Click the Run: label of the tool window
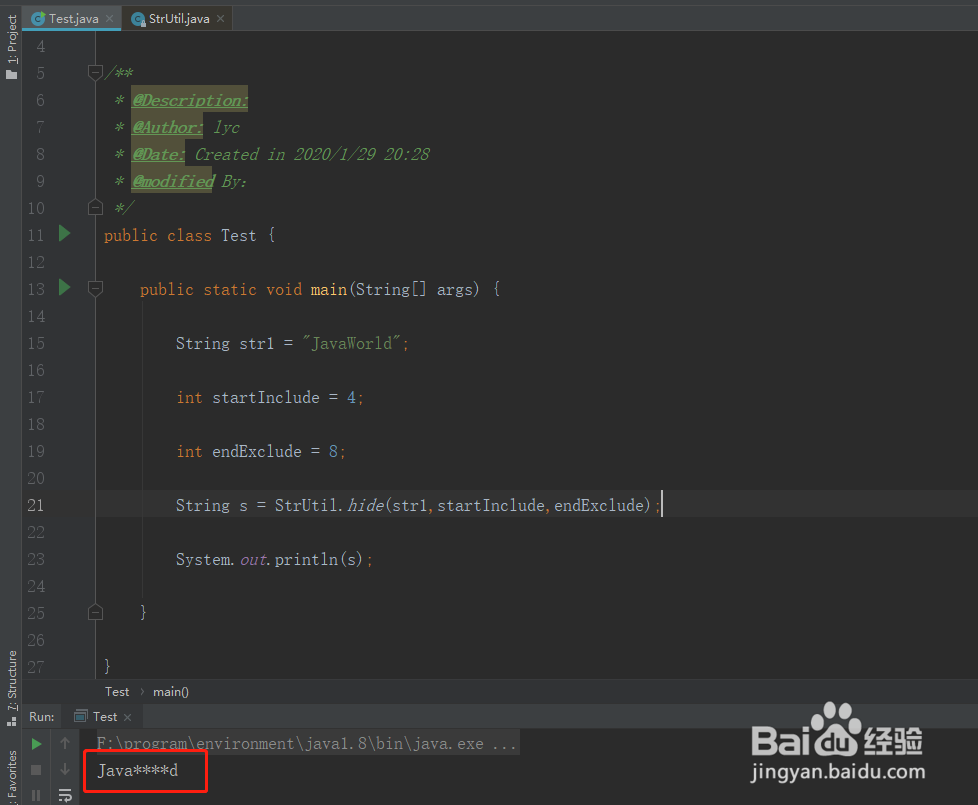 pos(42,717)
